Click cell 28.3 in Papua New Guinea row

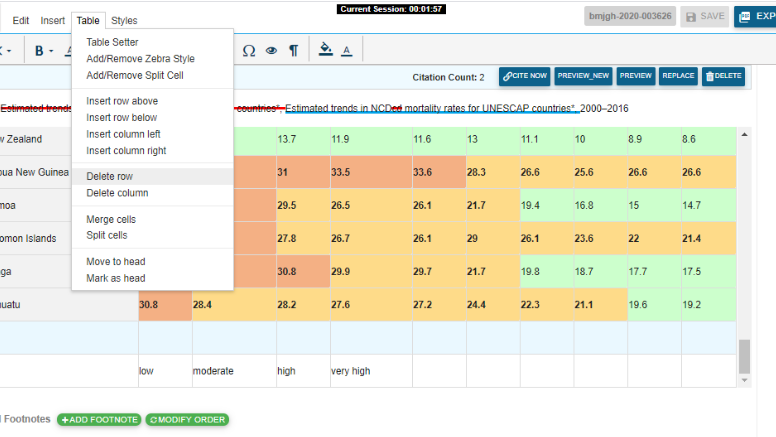(493, 172)
